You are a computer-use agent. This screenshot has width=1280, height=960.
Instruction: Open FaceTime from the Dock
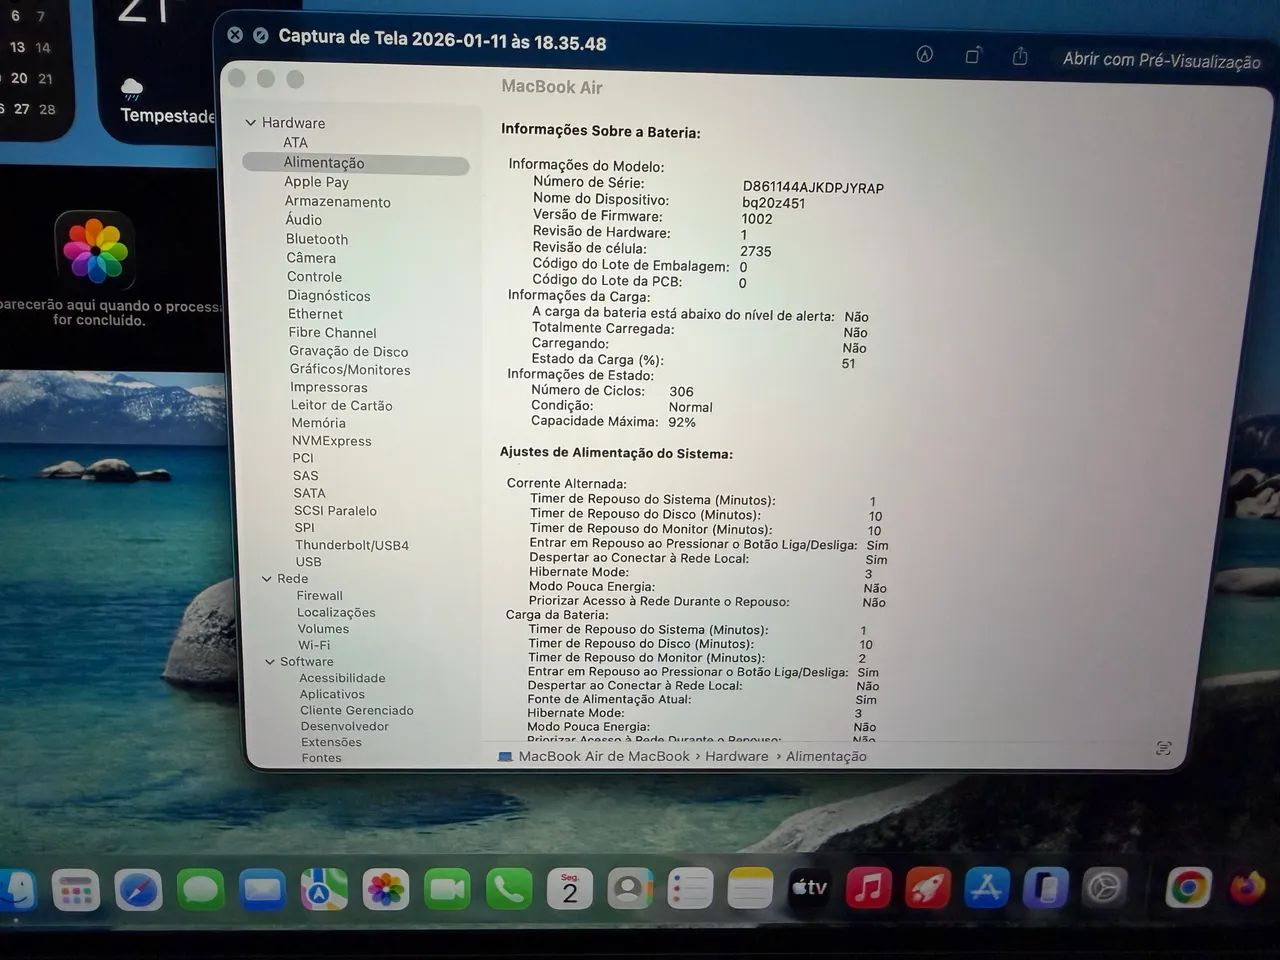[x=447, y=888]
